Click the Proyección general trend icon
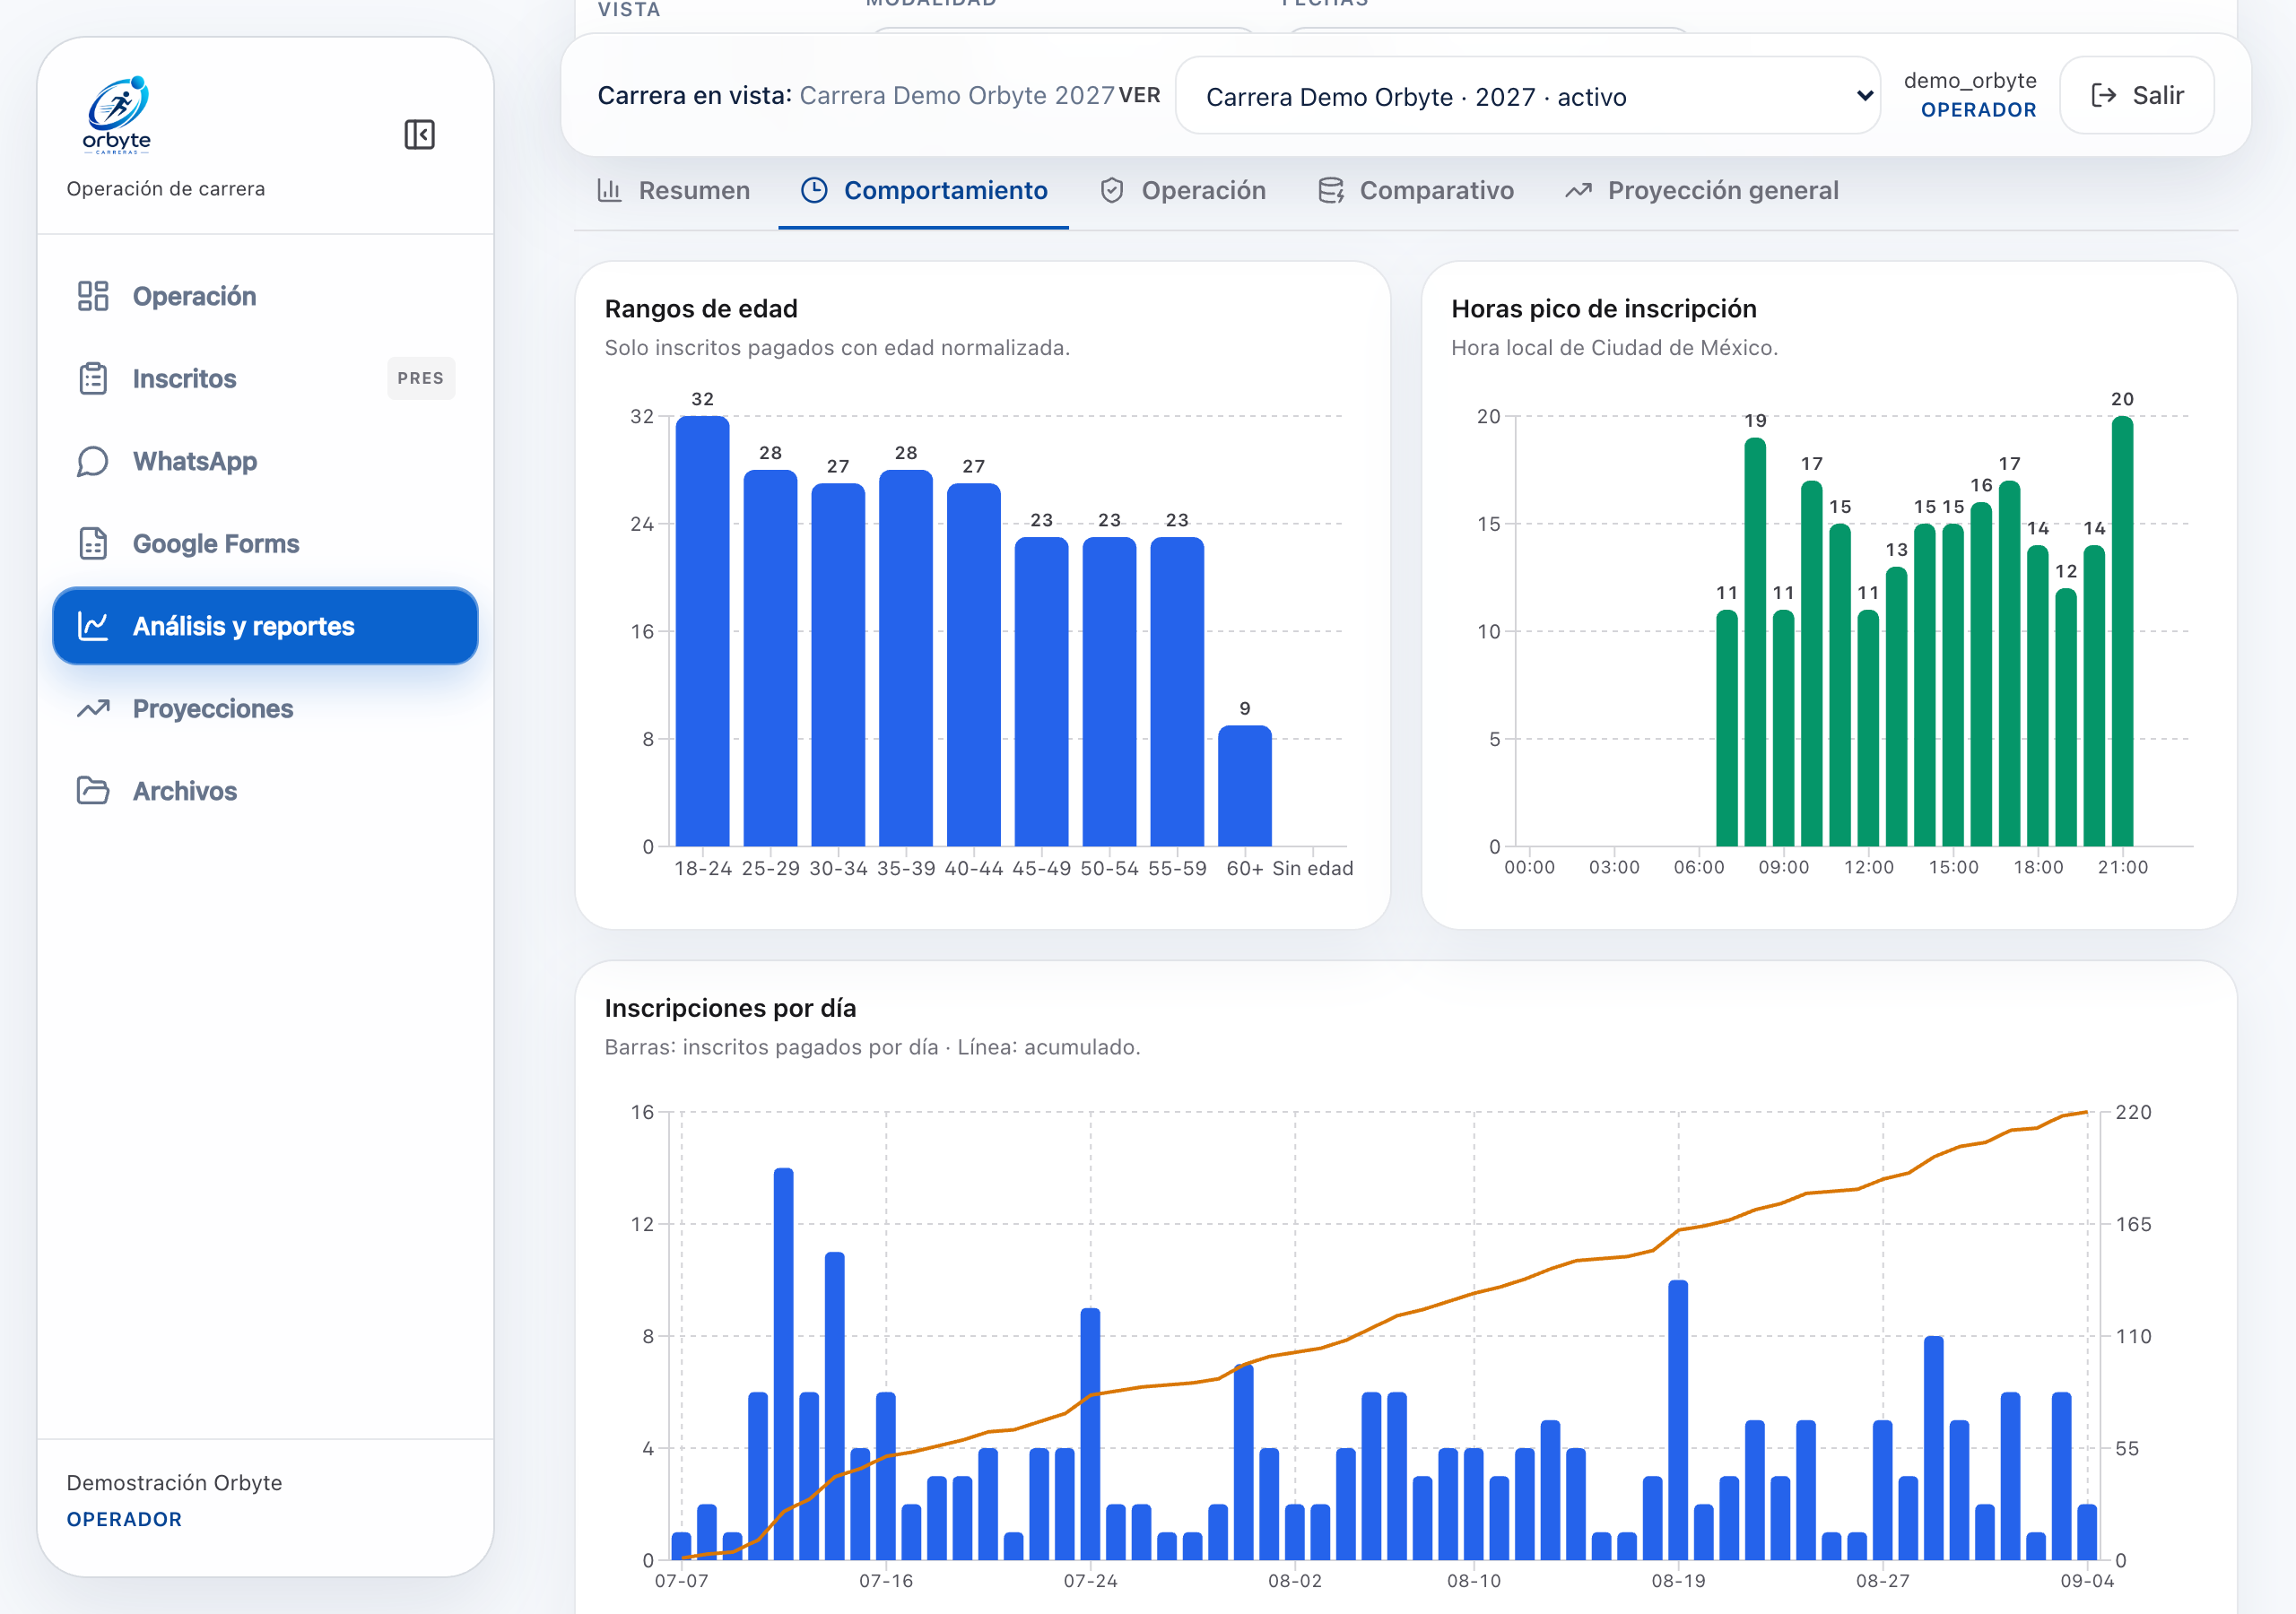 (x=1578, y=190)
